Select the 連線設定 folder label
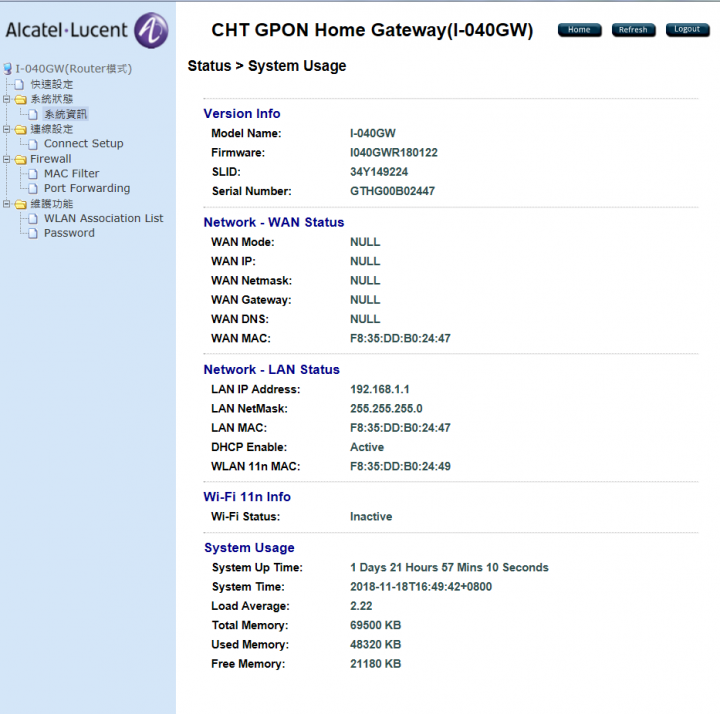Viewport: 720px width, 714px height. pyautogui.click(x=51, y=129)
